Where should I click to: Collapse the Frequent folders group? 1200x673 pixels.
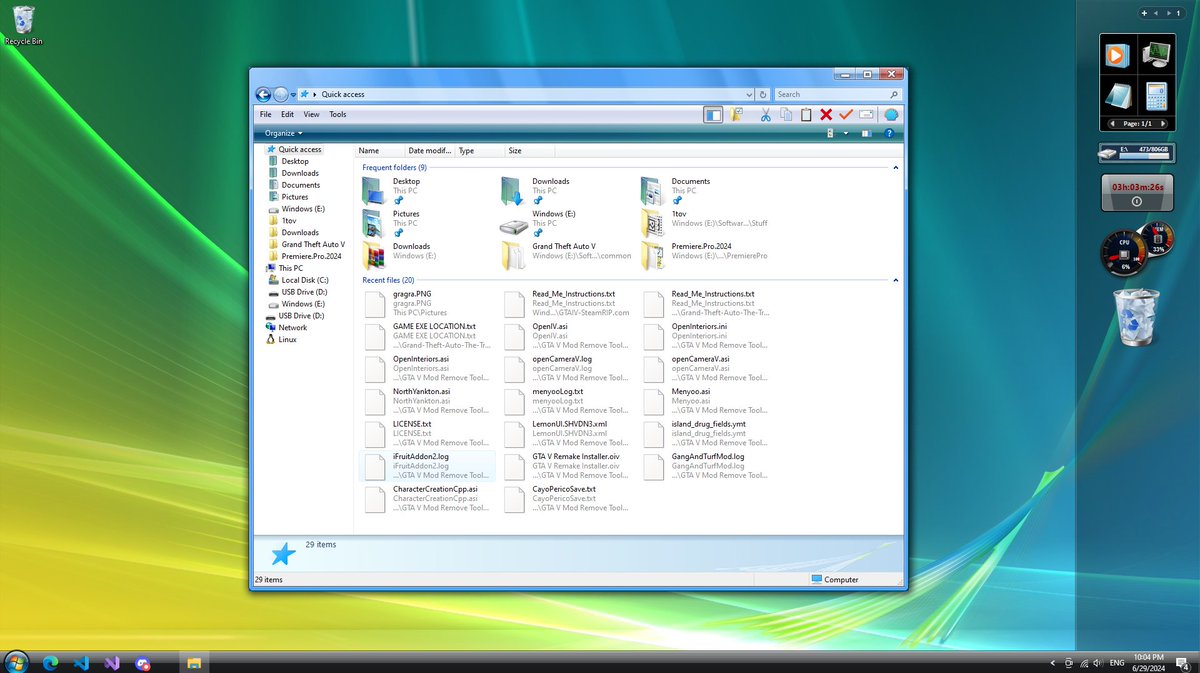[896, 167]
